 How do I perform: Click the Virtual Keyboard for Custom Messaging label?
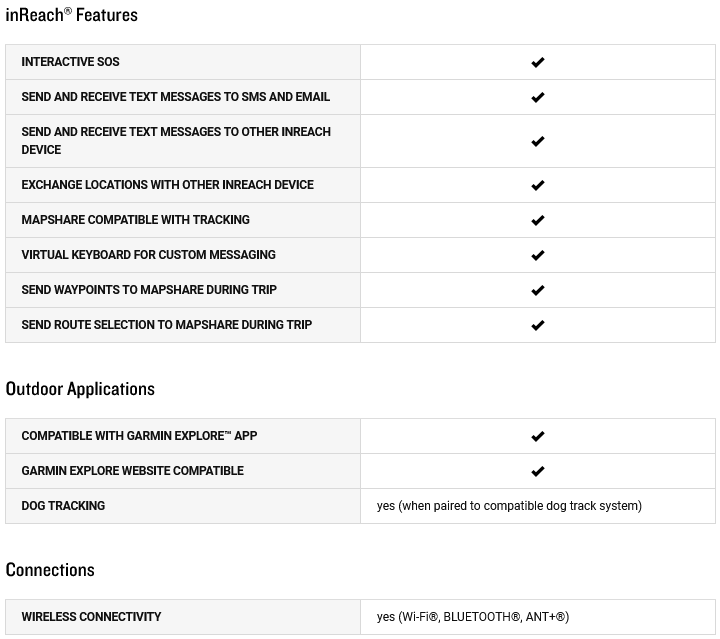pos(148,255)
